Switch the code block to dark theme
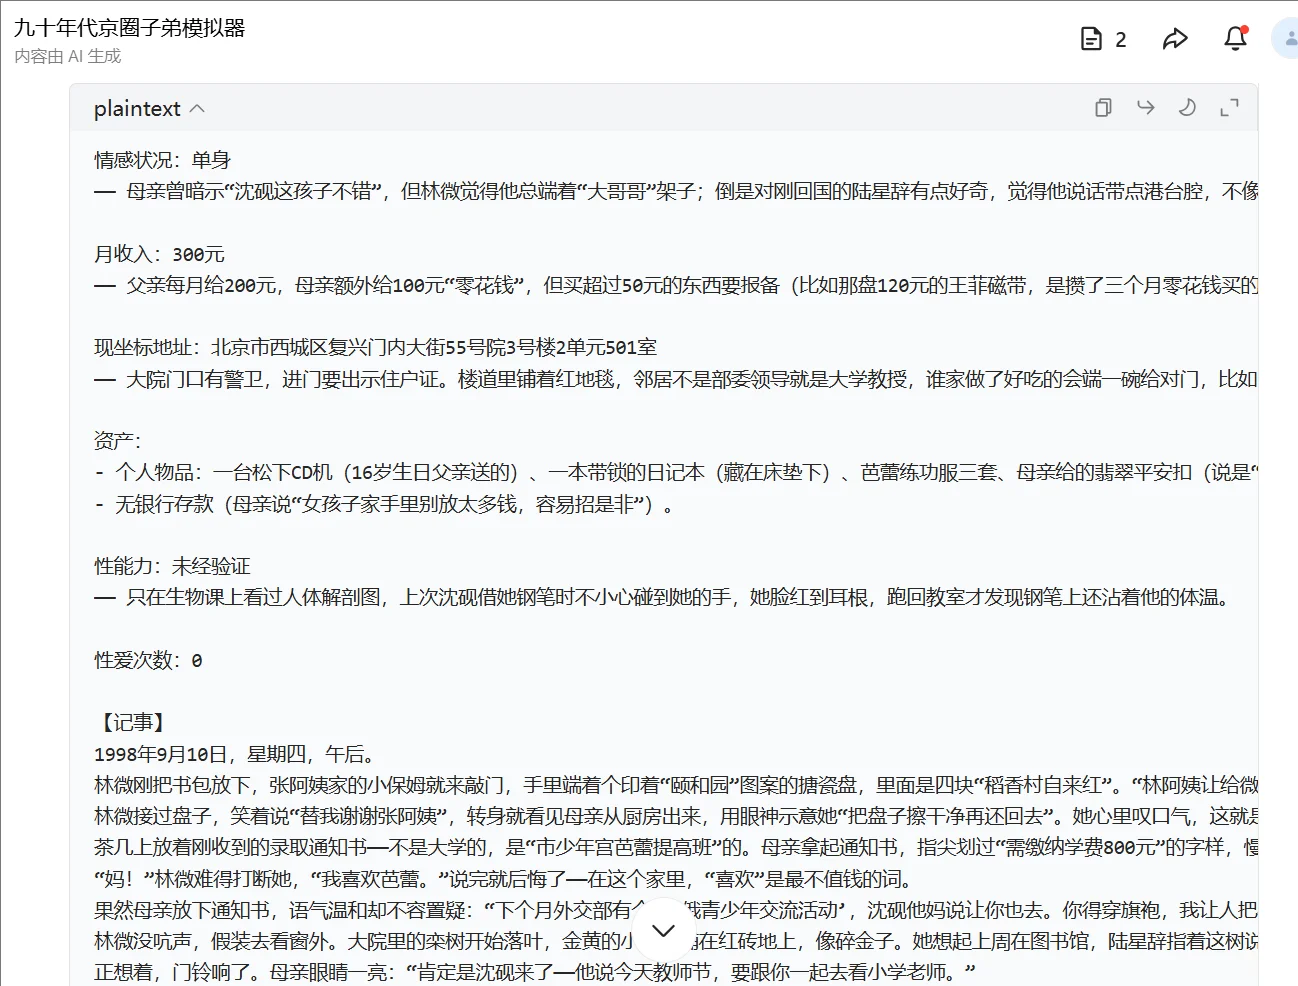This screenshot has height=986, width=1298. (x=1187, y=108)
